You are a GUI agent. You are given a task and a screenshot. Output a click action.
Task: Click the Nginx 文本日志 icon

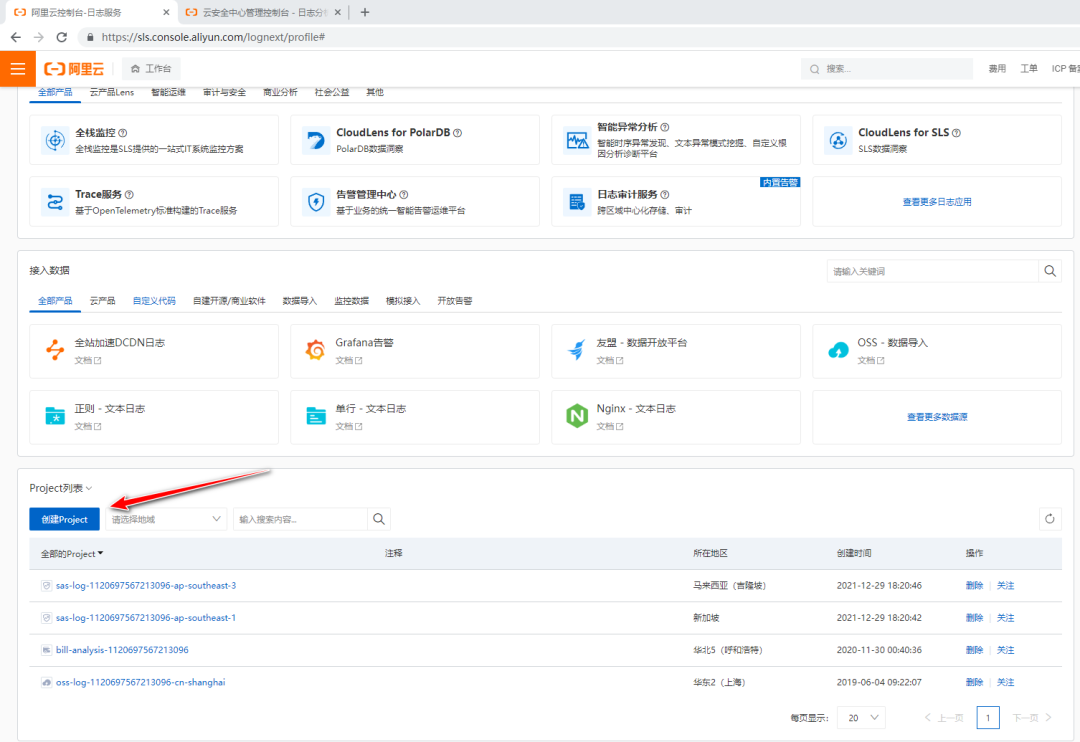click(577, 416)
